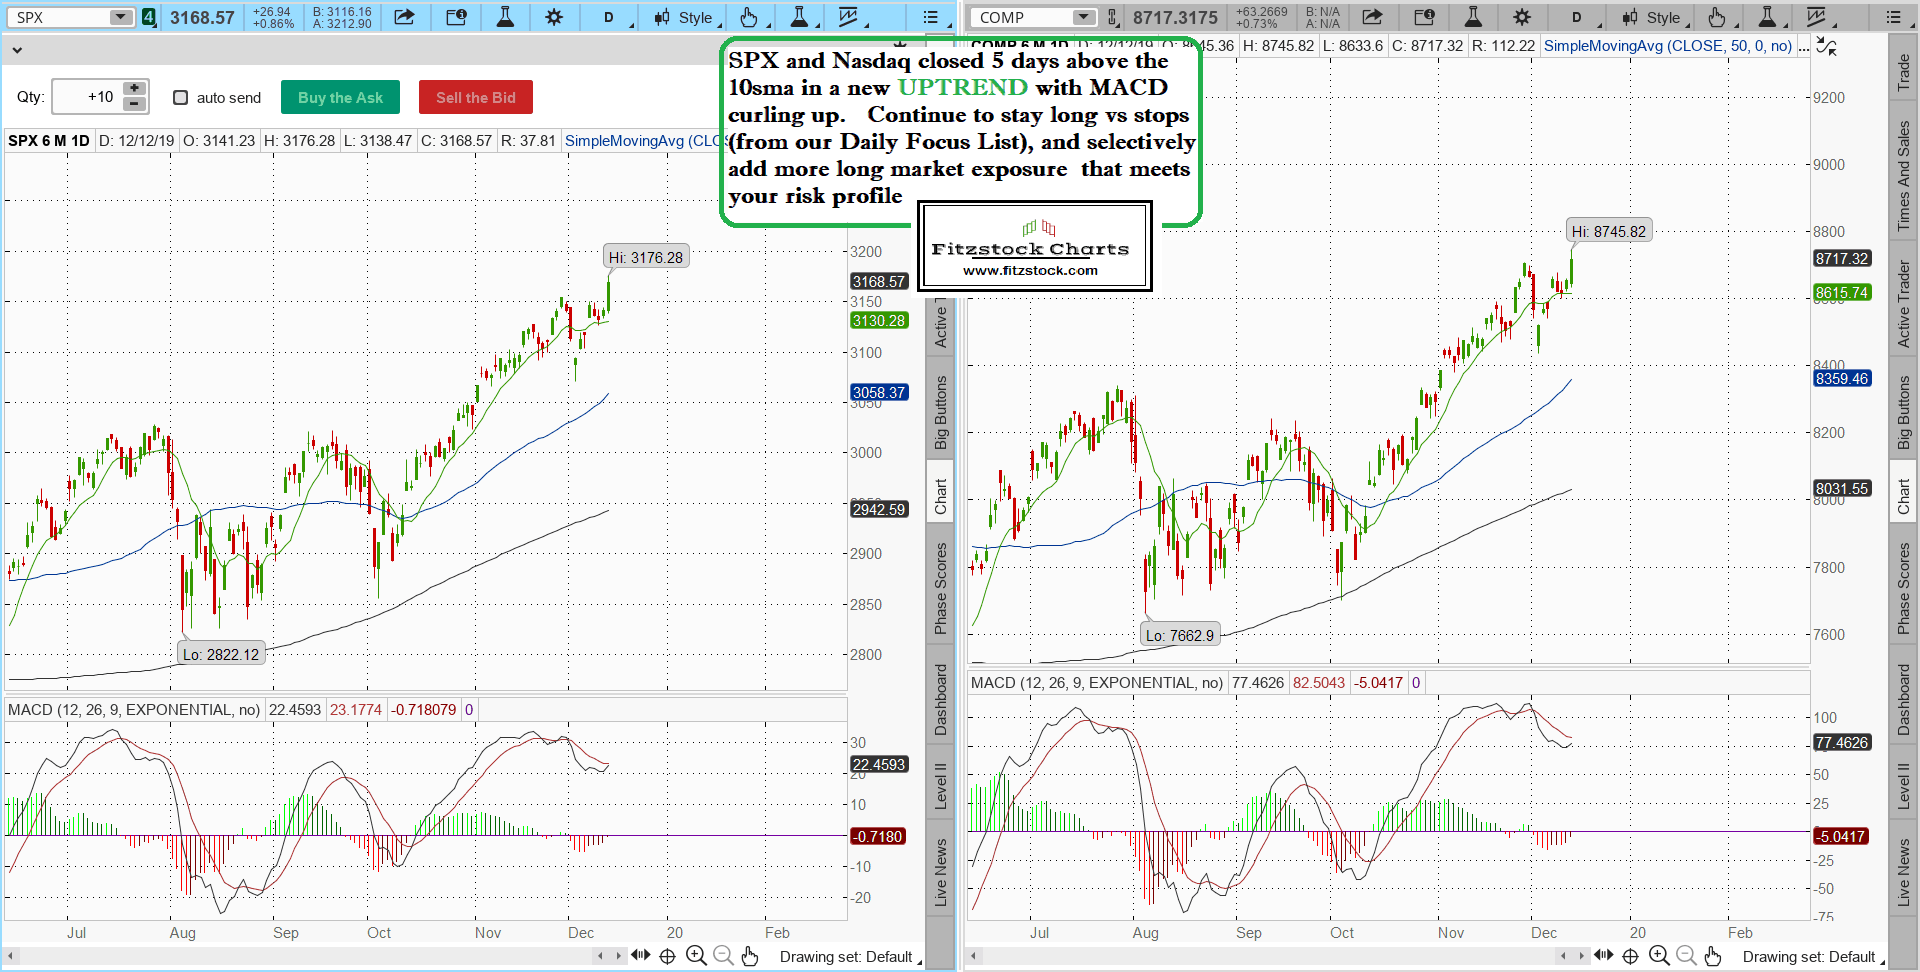Click the Edit Studies flask icon for SPX

tap(505, 17)
